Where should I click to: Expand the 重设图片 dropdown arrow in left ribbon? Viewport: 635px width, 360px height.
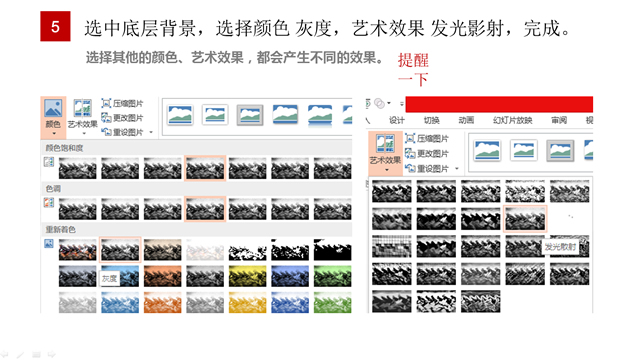pos(151,132)
